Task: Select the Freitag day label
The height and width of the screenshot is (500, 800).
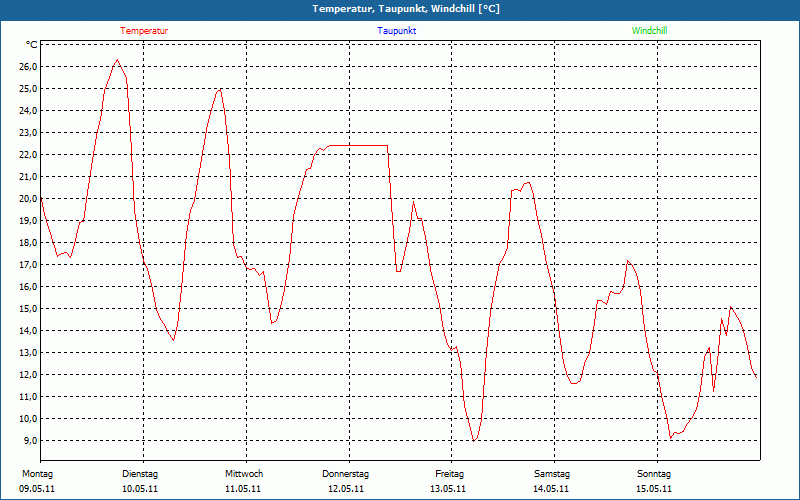Action: pos(449,474)
